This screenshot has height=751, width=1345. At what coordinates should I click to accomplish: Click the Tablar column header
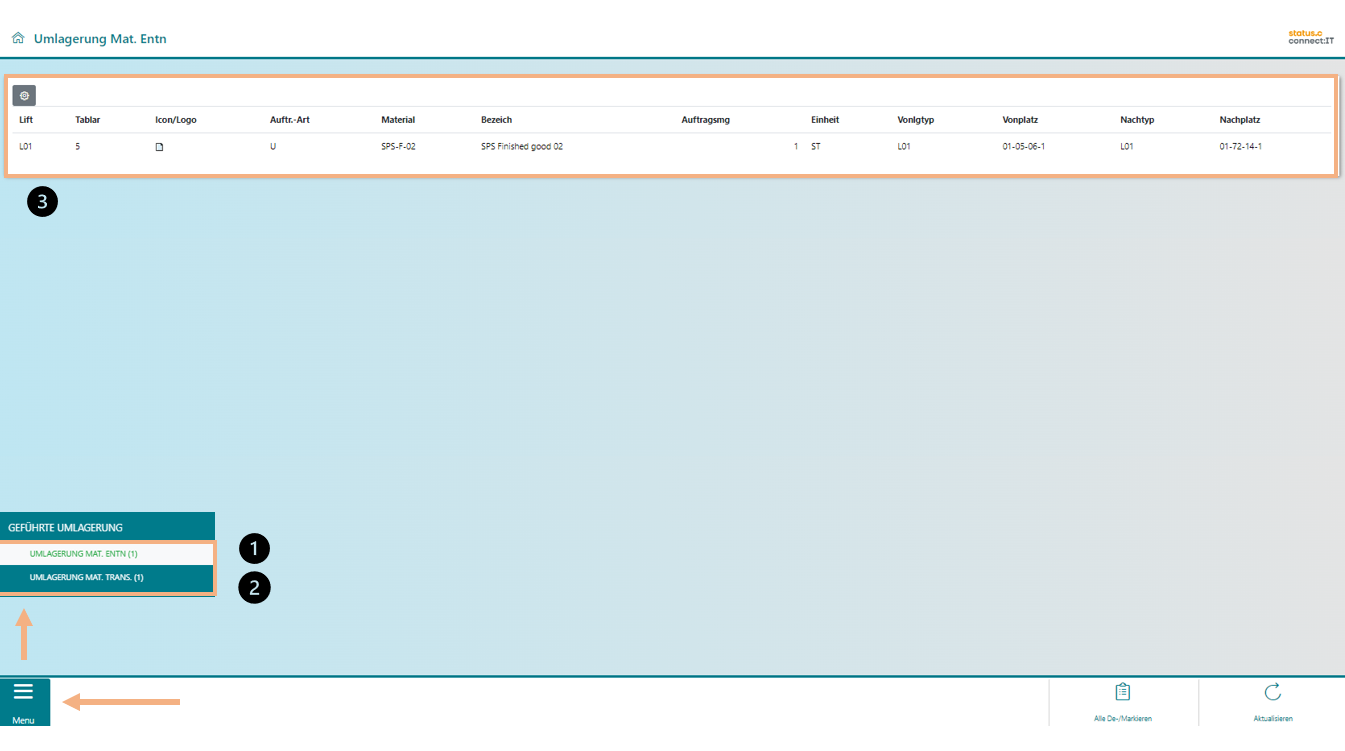coord(87,120)
